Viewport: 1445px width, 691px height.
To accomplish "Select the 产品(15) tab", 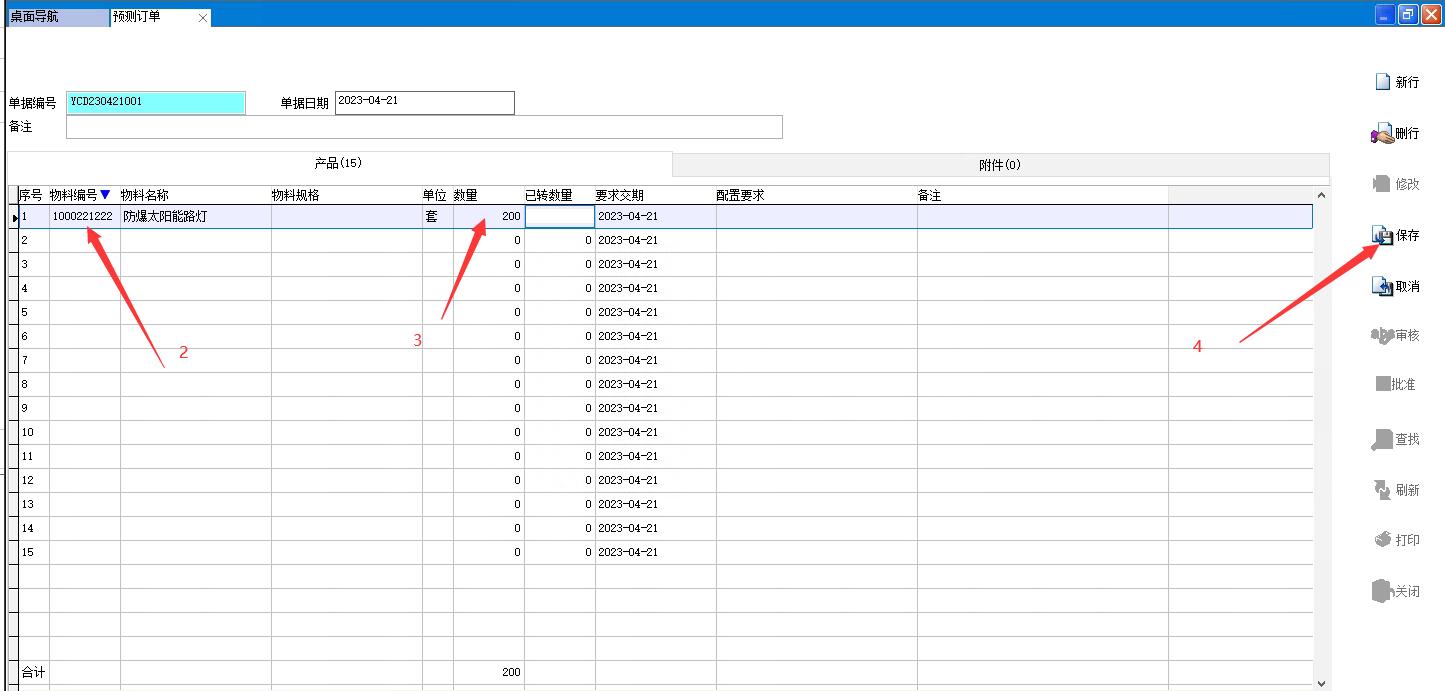I will click(x=338, y=163).
